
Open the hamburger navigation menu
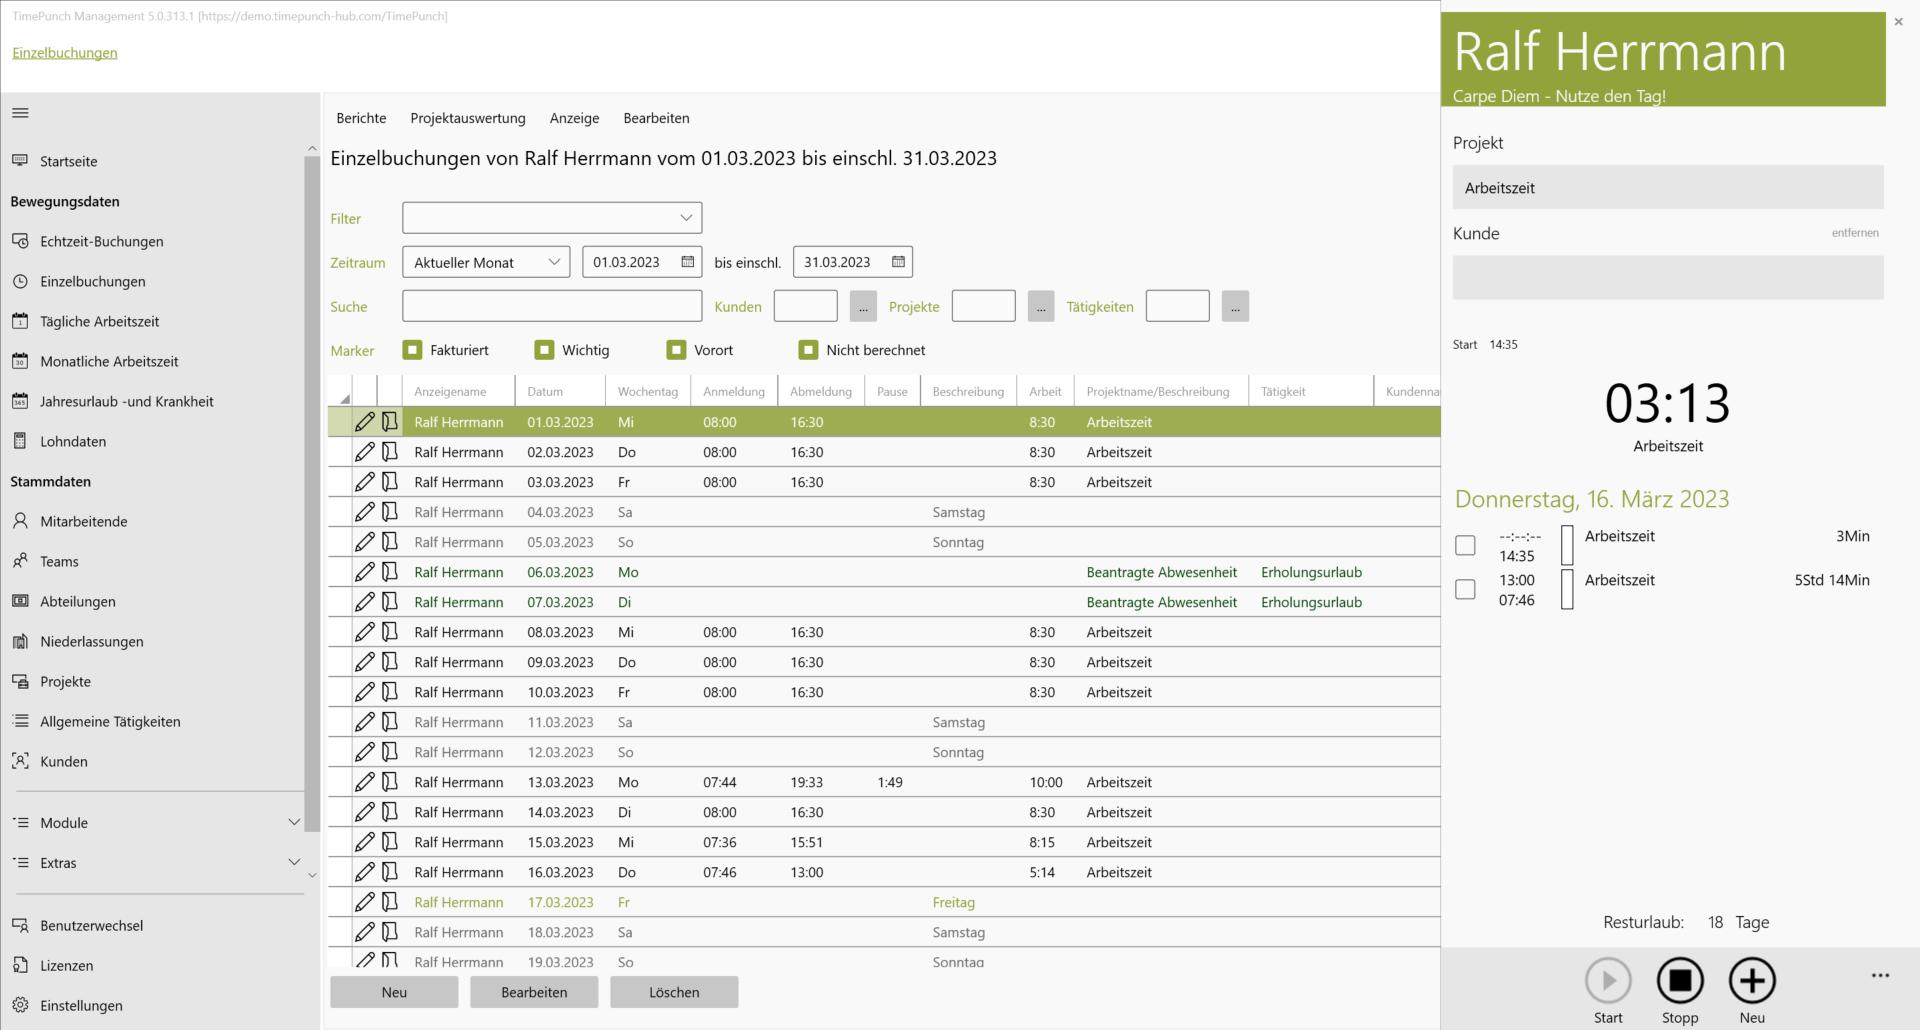[x=20, y=113]
